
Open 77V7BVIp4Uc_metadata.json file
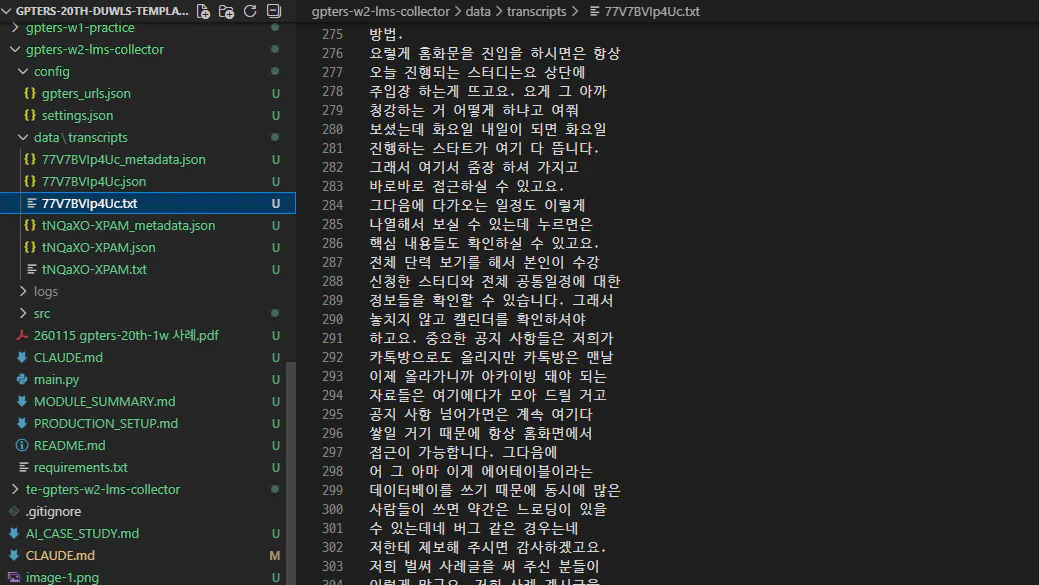[x=124, y=160]
